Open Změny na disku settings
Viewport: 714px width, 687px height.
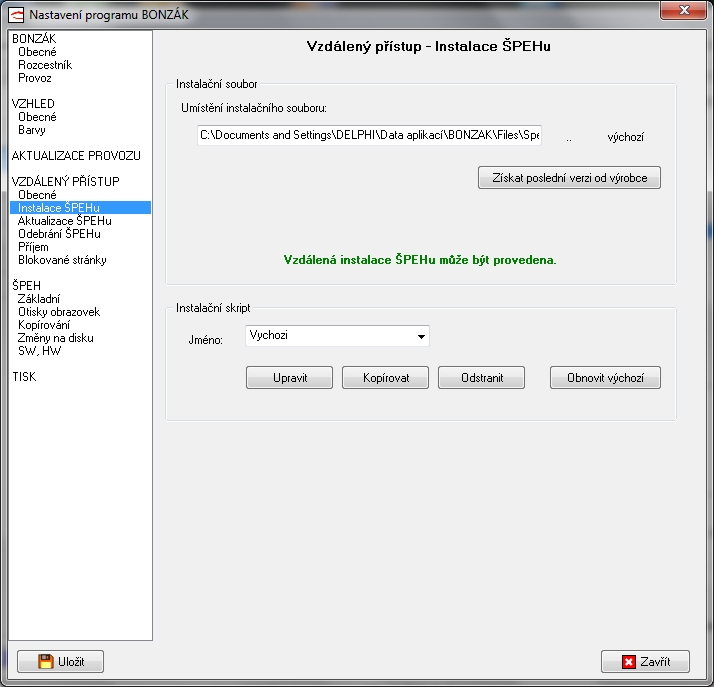click(x=56, y=338)
